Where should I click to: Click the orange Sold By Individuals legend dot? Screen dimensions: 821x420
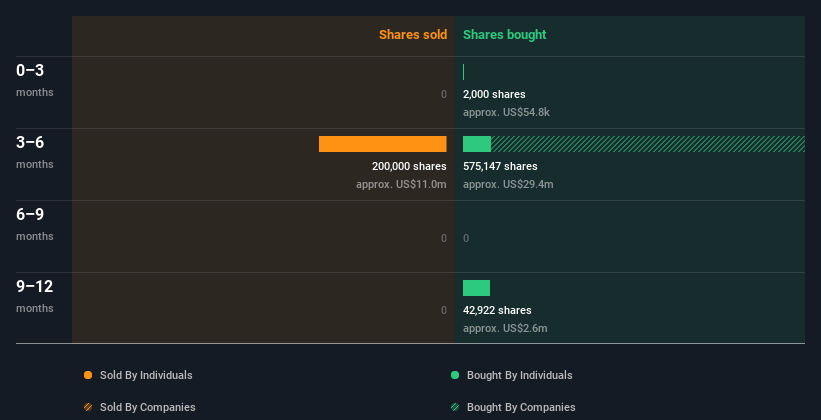click(88, 375)
